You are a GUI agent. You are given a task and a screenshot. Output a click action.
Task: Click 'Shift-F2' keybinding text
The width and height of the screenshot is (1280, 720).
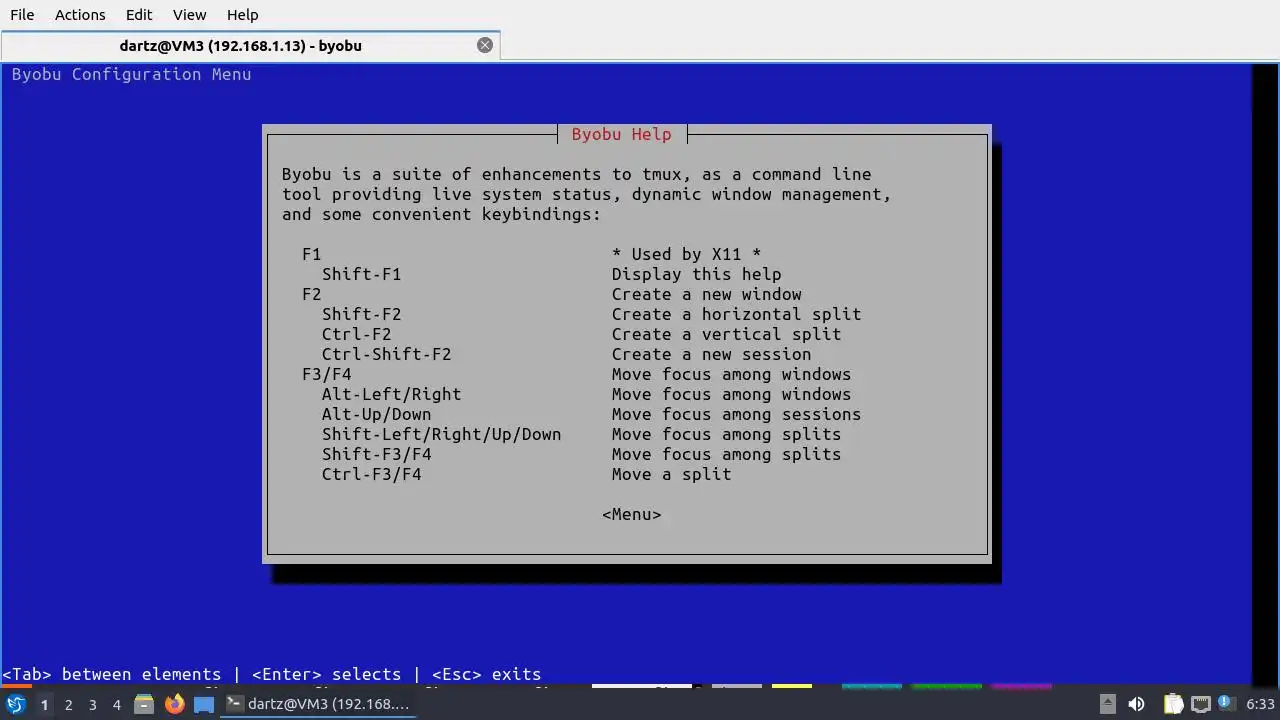click(x=361, y=314)
